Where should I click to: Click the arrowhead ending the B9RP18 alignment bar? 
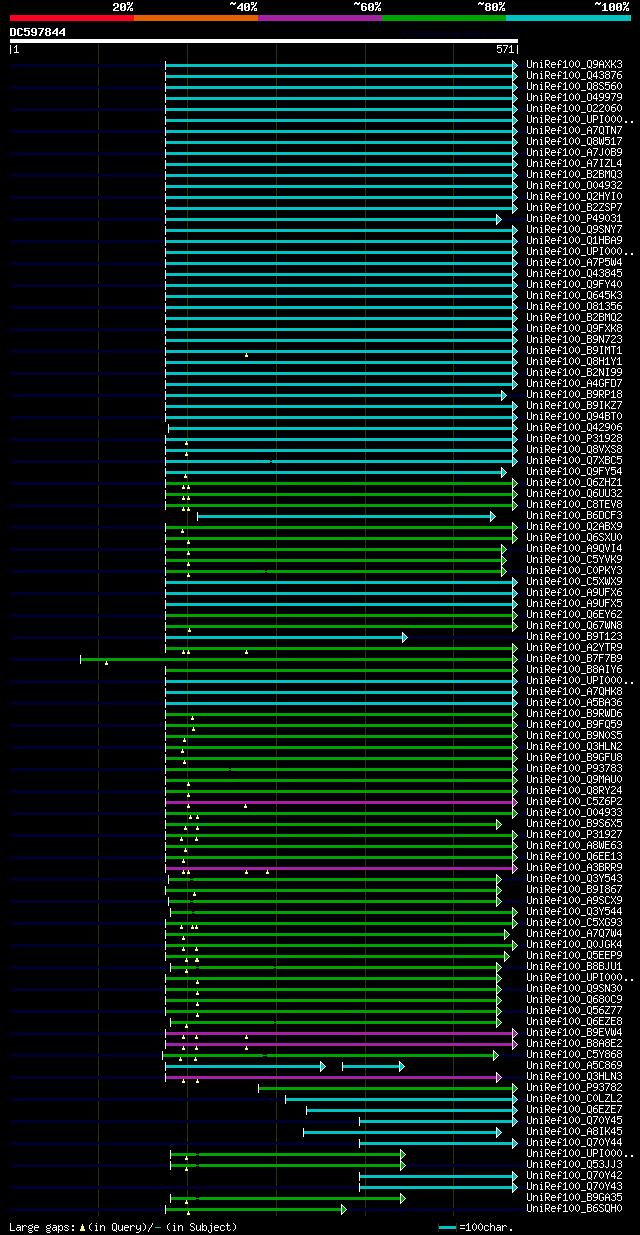click(504, 394)
